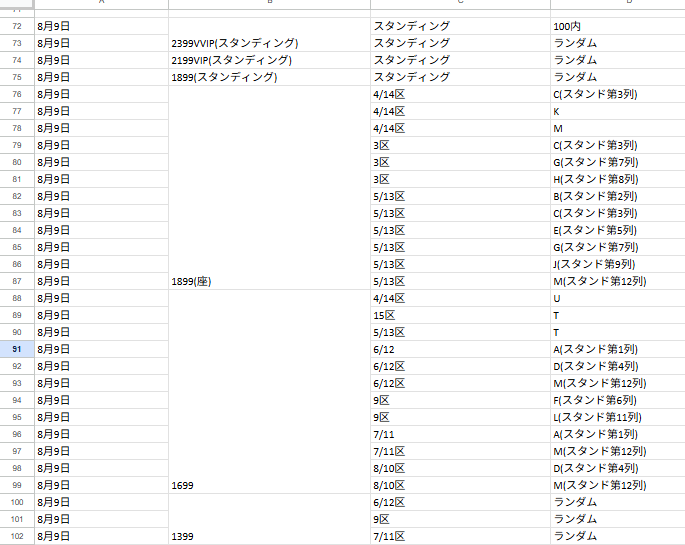Click '4/14区' in row 76

(460, 94)
